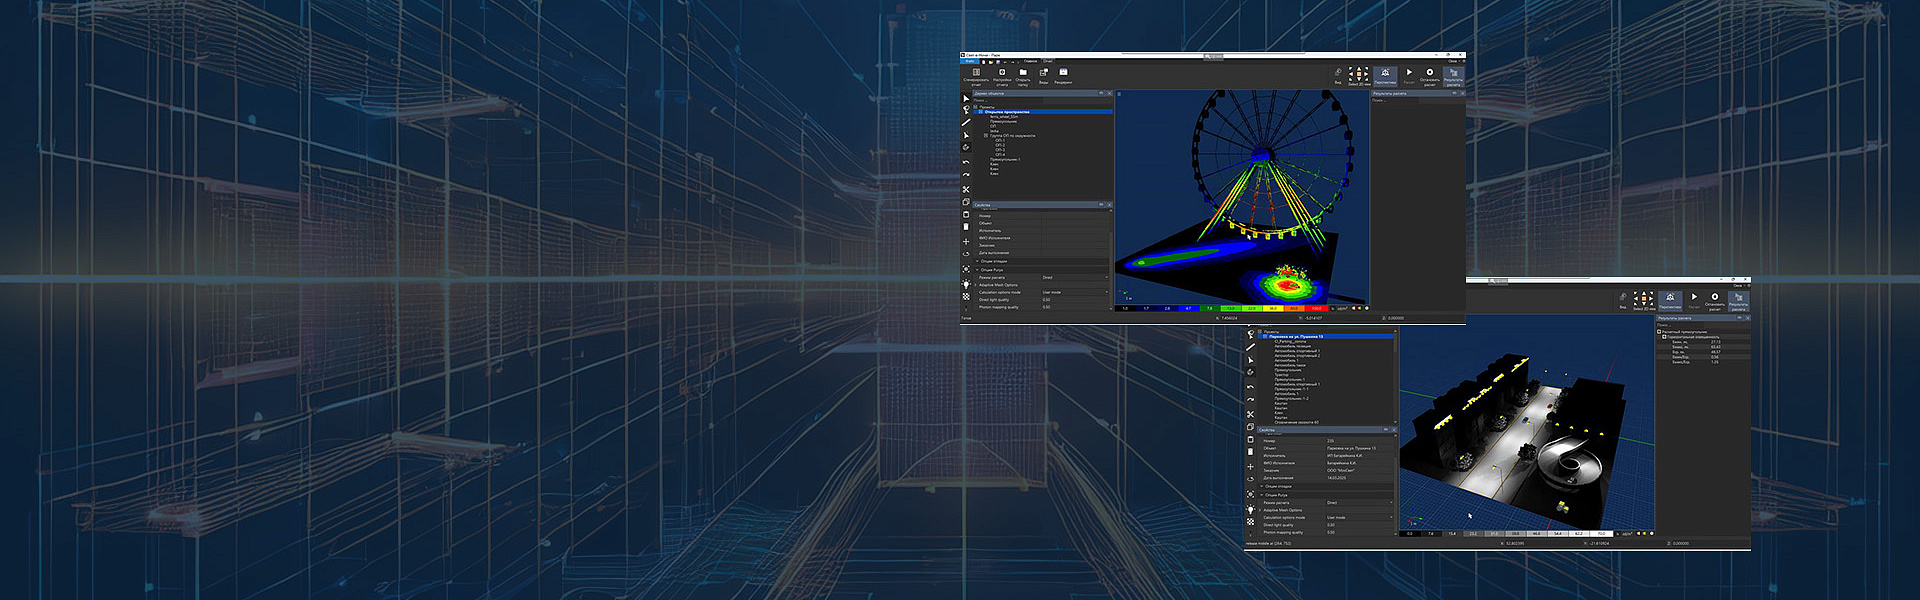Viewport: 1920px width, 600px height.
Task: Toggle Perspective view in the top window
Action: pos(1385,75)
